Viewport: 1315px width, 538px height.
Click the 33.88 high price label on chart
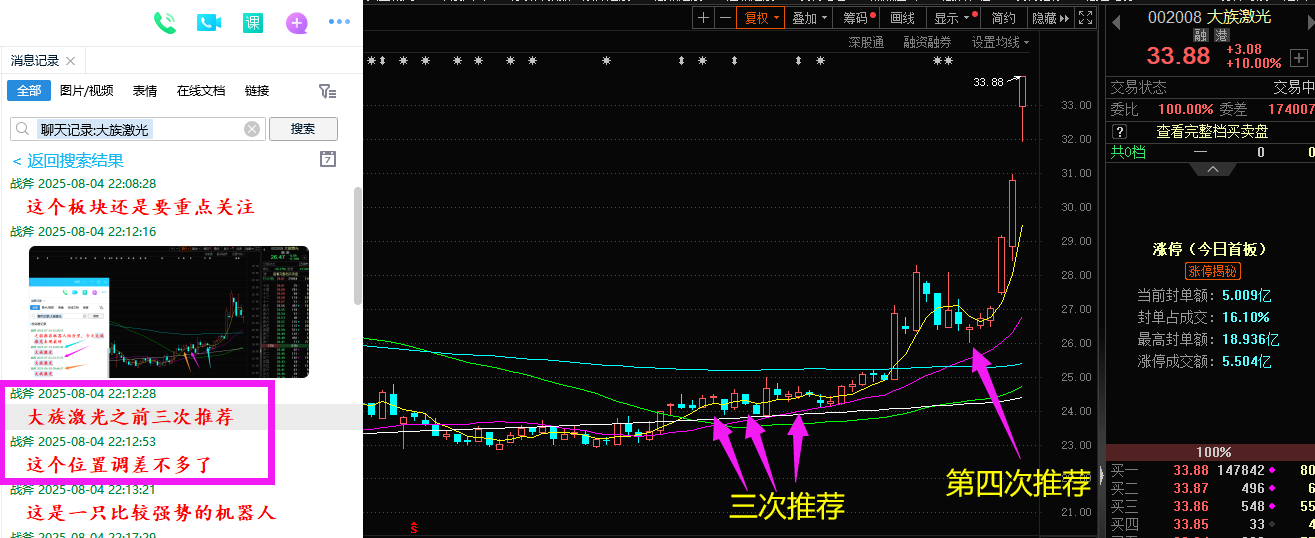[988, 83]
